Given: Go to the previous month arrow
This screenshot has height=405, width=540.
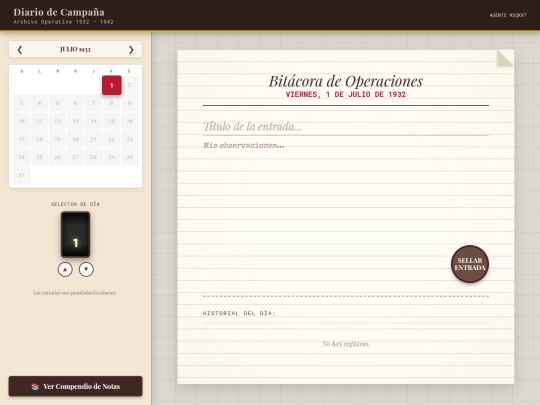Looking at the screenshot, I should coord(20,50).
